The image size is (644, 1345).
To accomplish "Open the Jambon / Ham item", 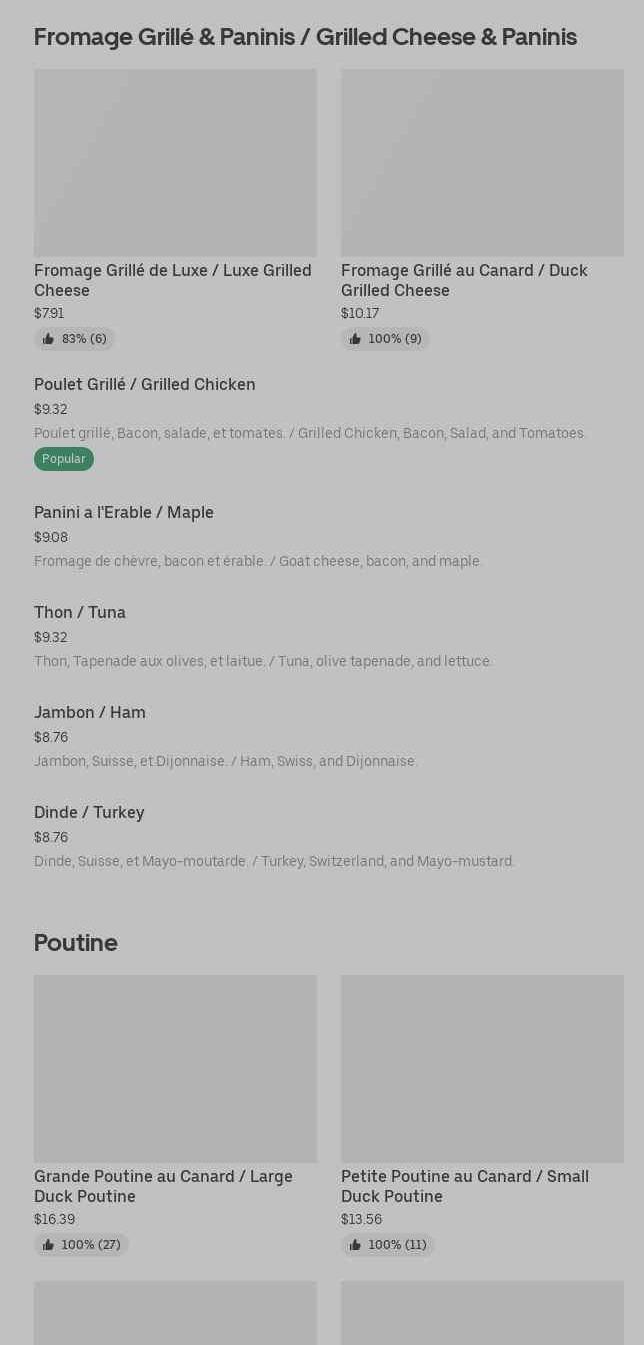I will [322, 736].
